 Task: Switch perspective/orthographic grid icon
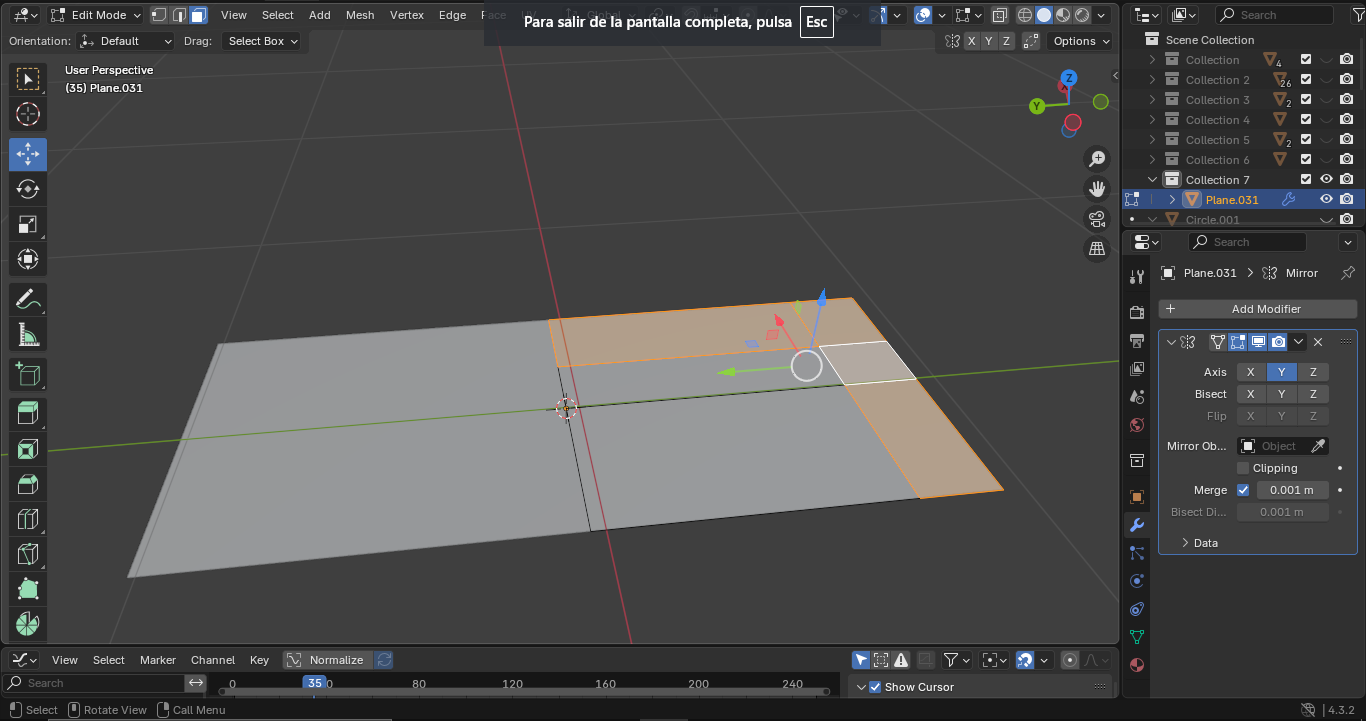1097,248
